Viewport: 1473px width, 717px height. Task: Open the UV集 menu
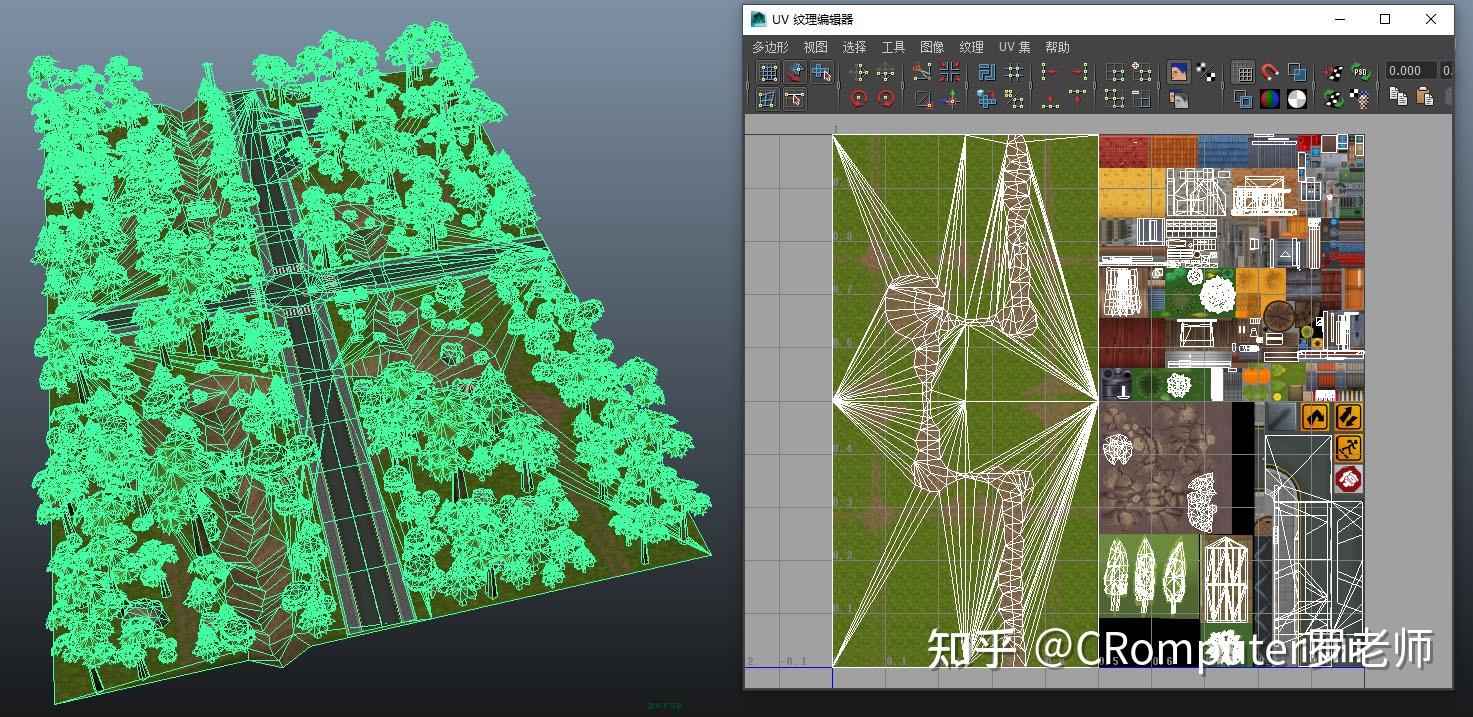tap(1014, 46)
